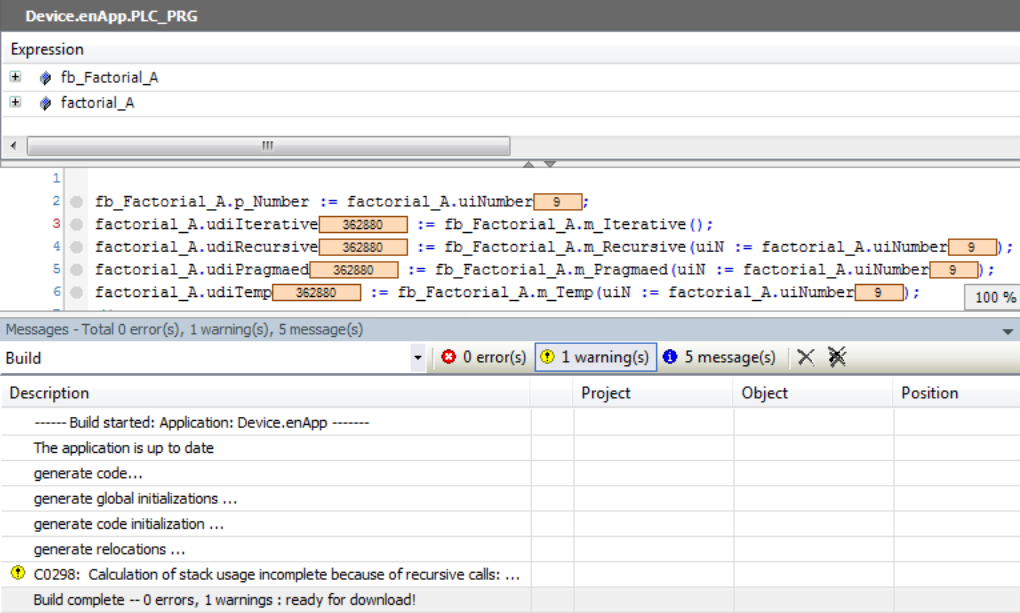This screenshot has height=613, width=1020.
Task: Expand the fb_Factorial_A watch node
Action: 14,77
